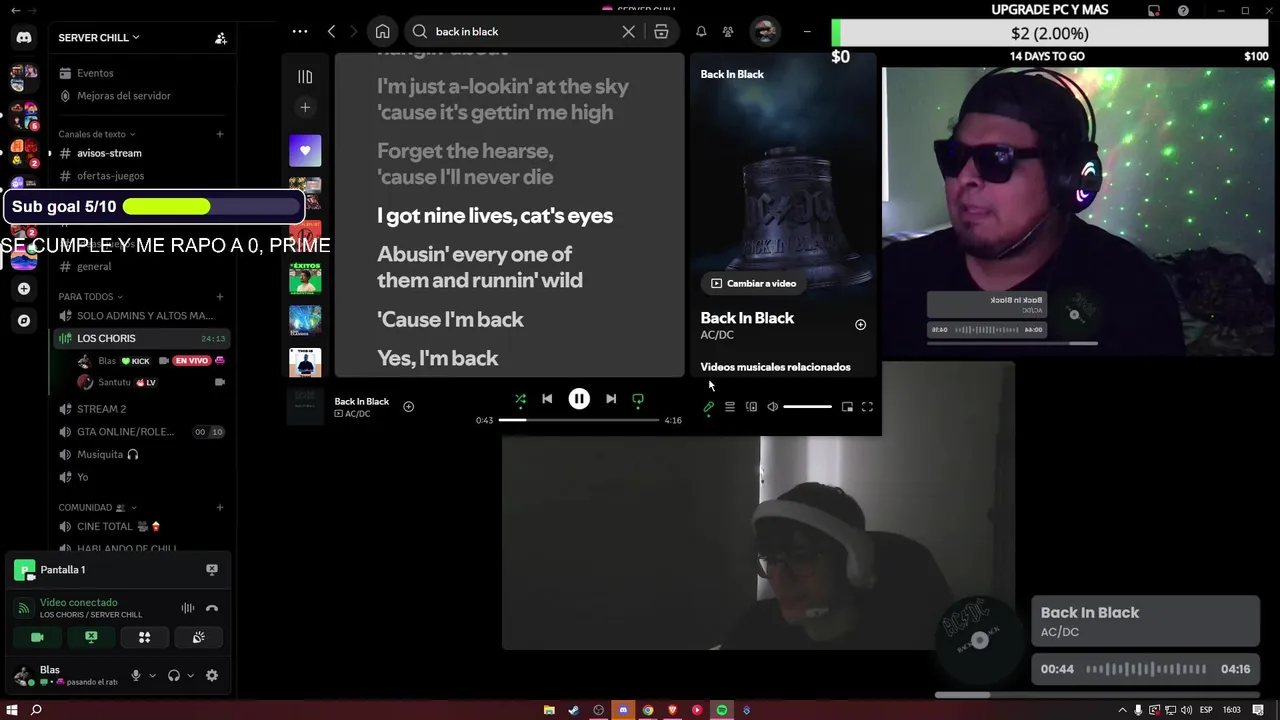Open connect to a device

751,407
